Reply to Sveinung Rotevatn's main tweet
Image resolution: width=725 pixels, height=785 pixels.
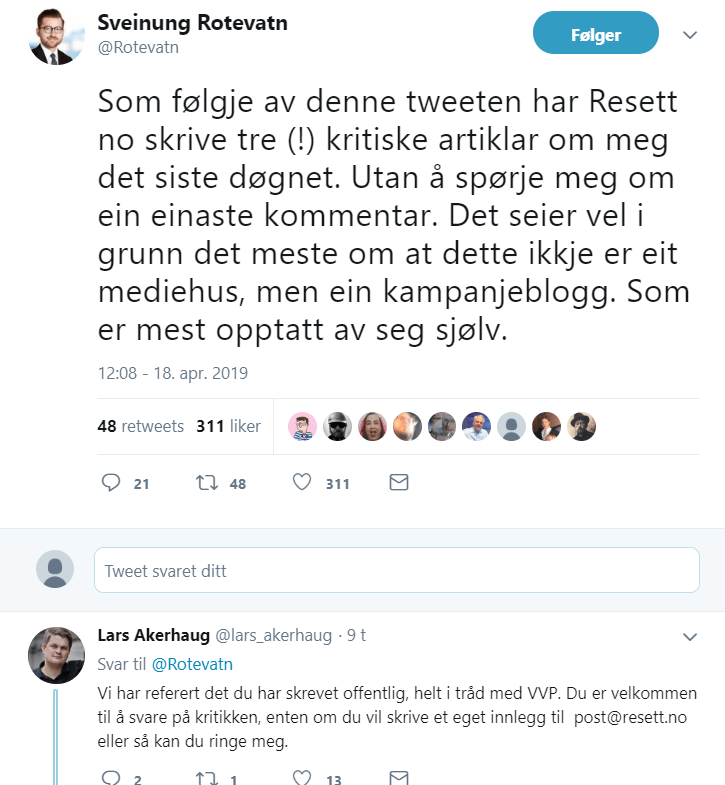(x=112, y=483)
